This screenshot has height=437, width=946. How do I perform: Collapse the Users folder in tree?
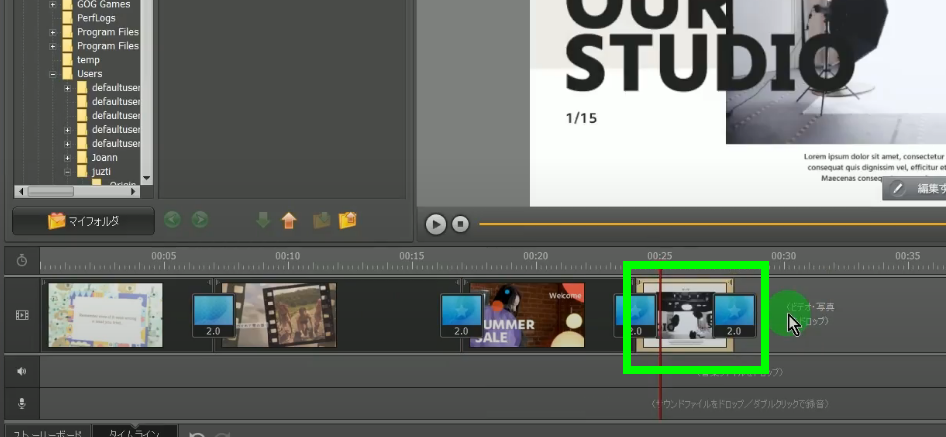coord(53,74)
